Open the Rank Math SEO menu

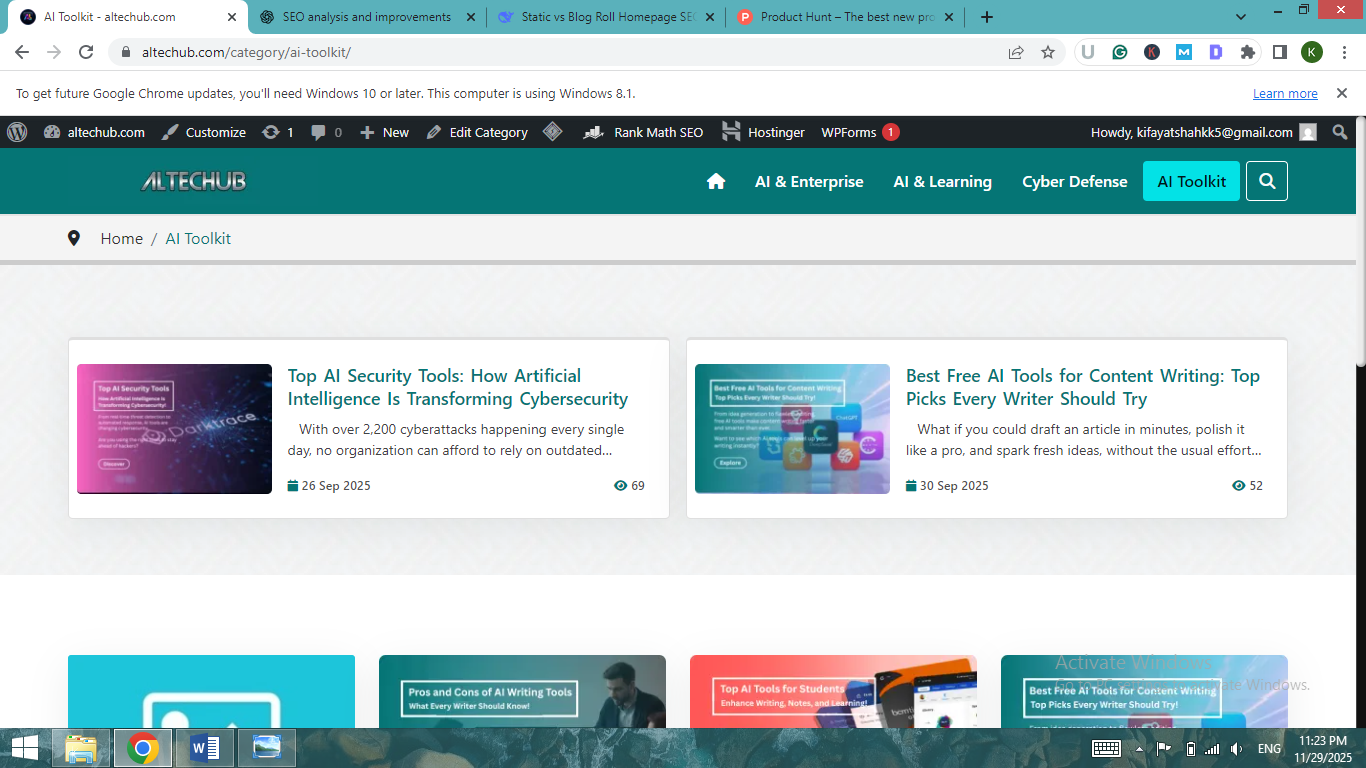(x=643, y=132)
